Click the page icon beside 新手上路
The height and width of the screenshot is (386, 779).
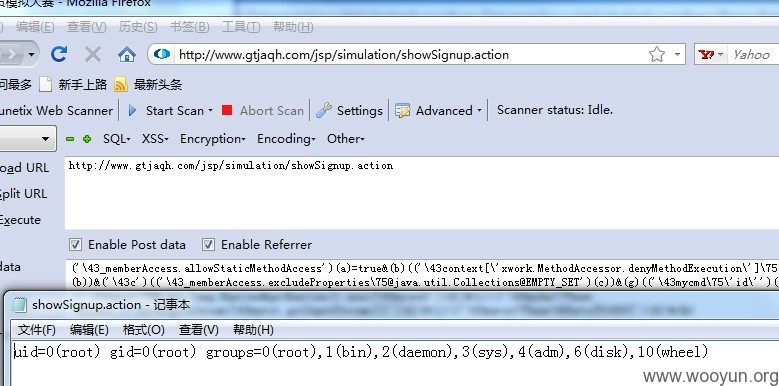(45, 84)
